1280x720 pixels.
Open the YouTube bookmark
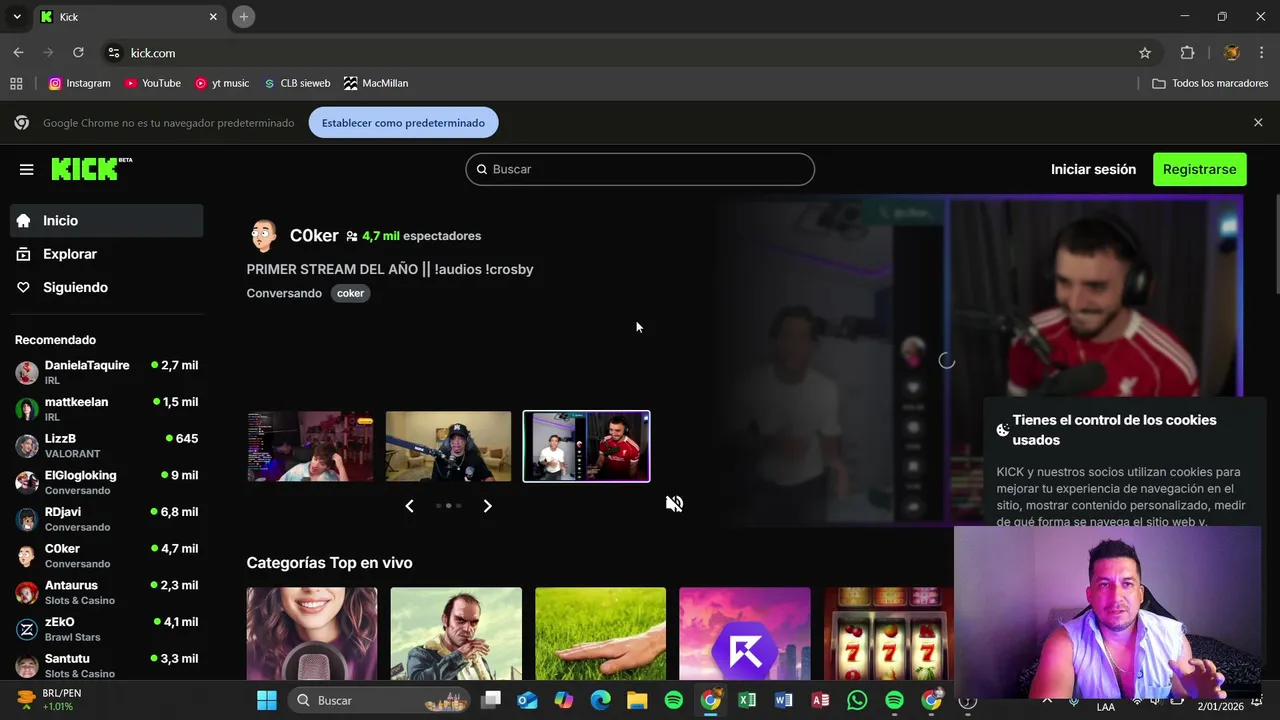(153, 83)
